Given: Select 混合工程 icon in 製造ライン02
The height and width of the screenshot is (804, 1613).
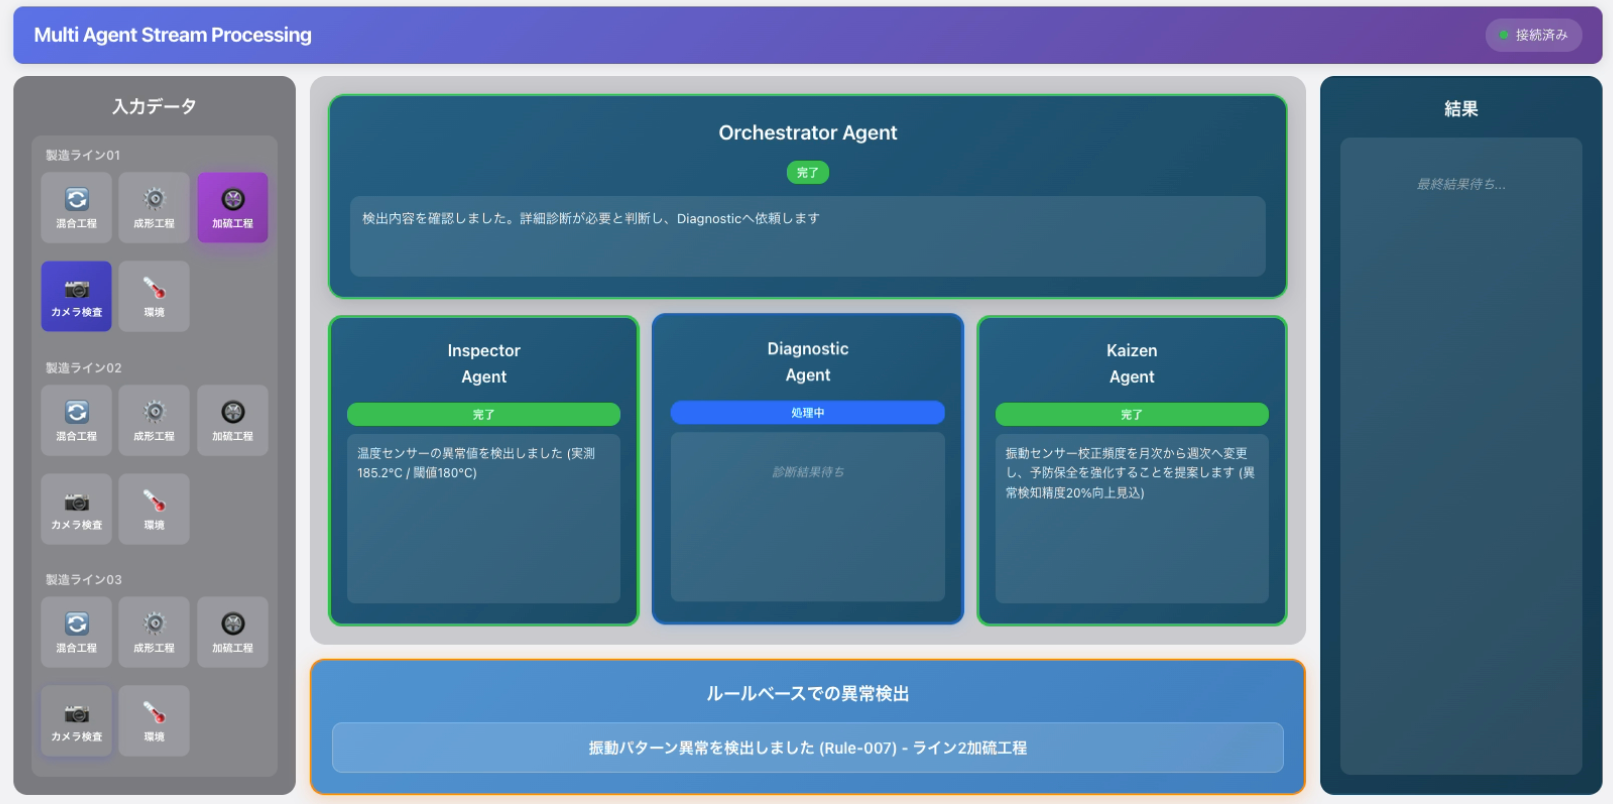Looking at the screenshot, I should [x=76, y=420].
